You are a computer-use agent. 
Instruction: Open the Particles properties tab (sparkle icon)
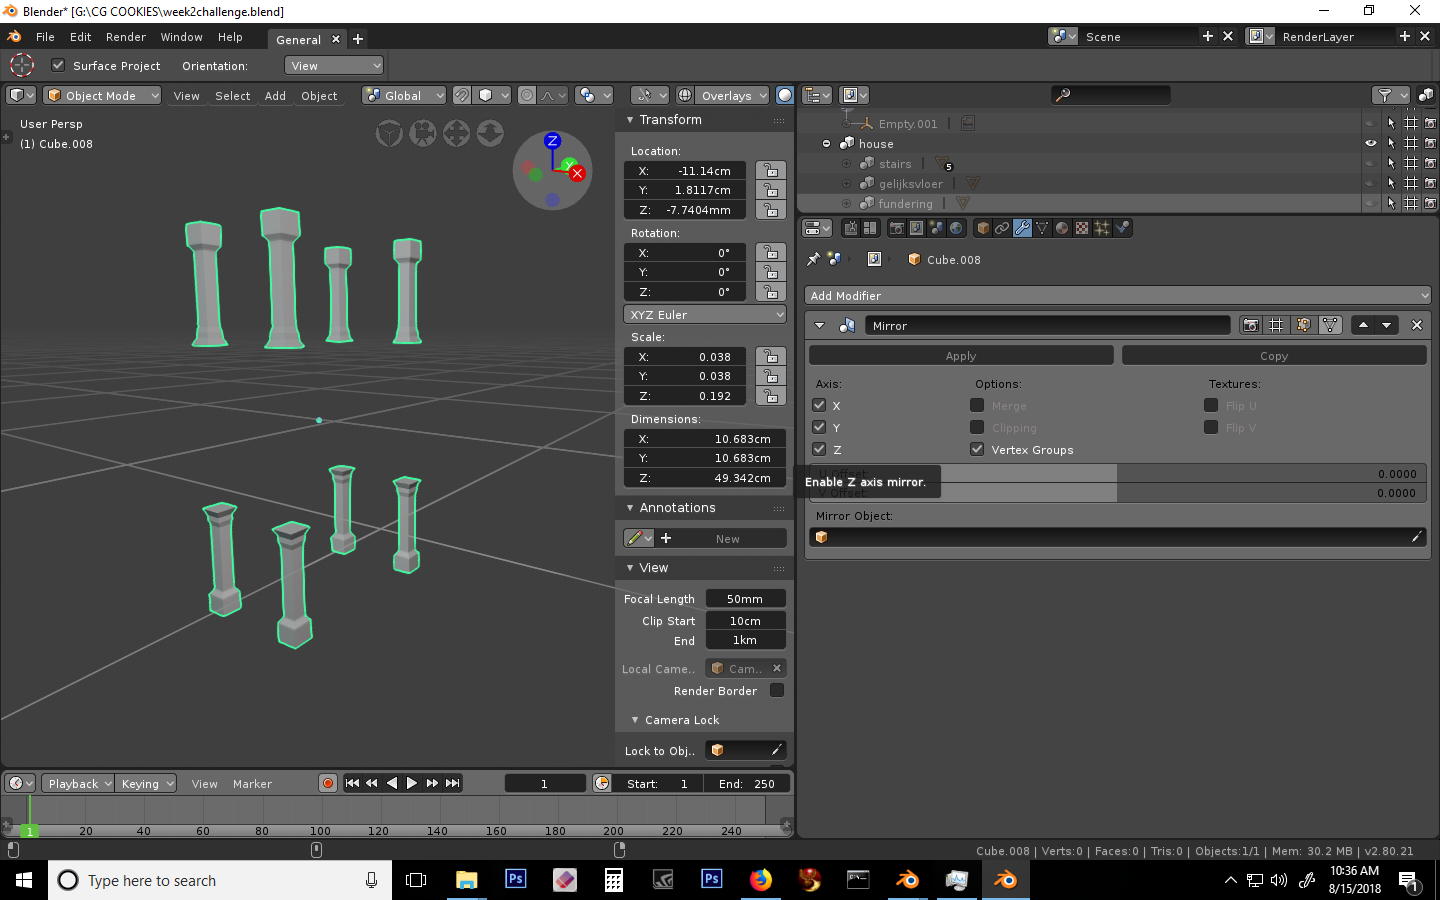coord(1102,228)
